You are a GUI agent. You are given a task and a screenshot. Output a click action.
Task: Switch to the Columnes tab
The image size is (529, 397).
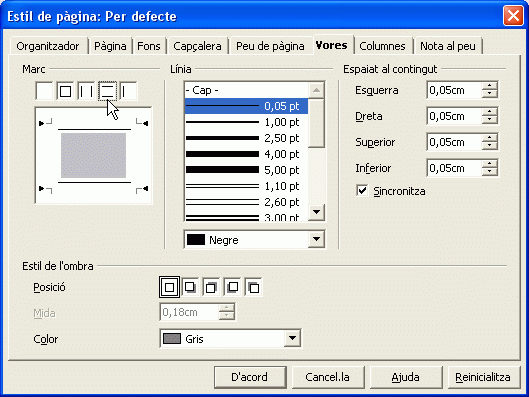click(382, 46)
